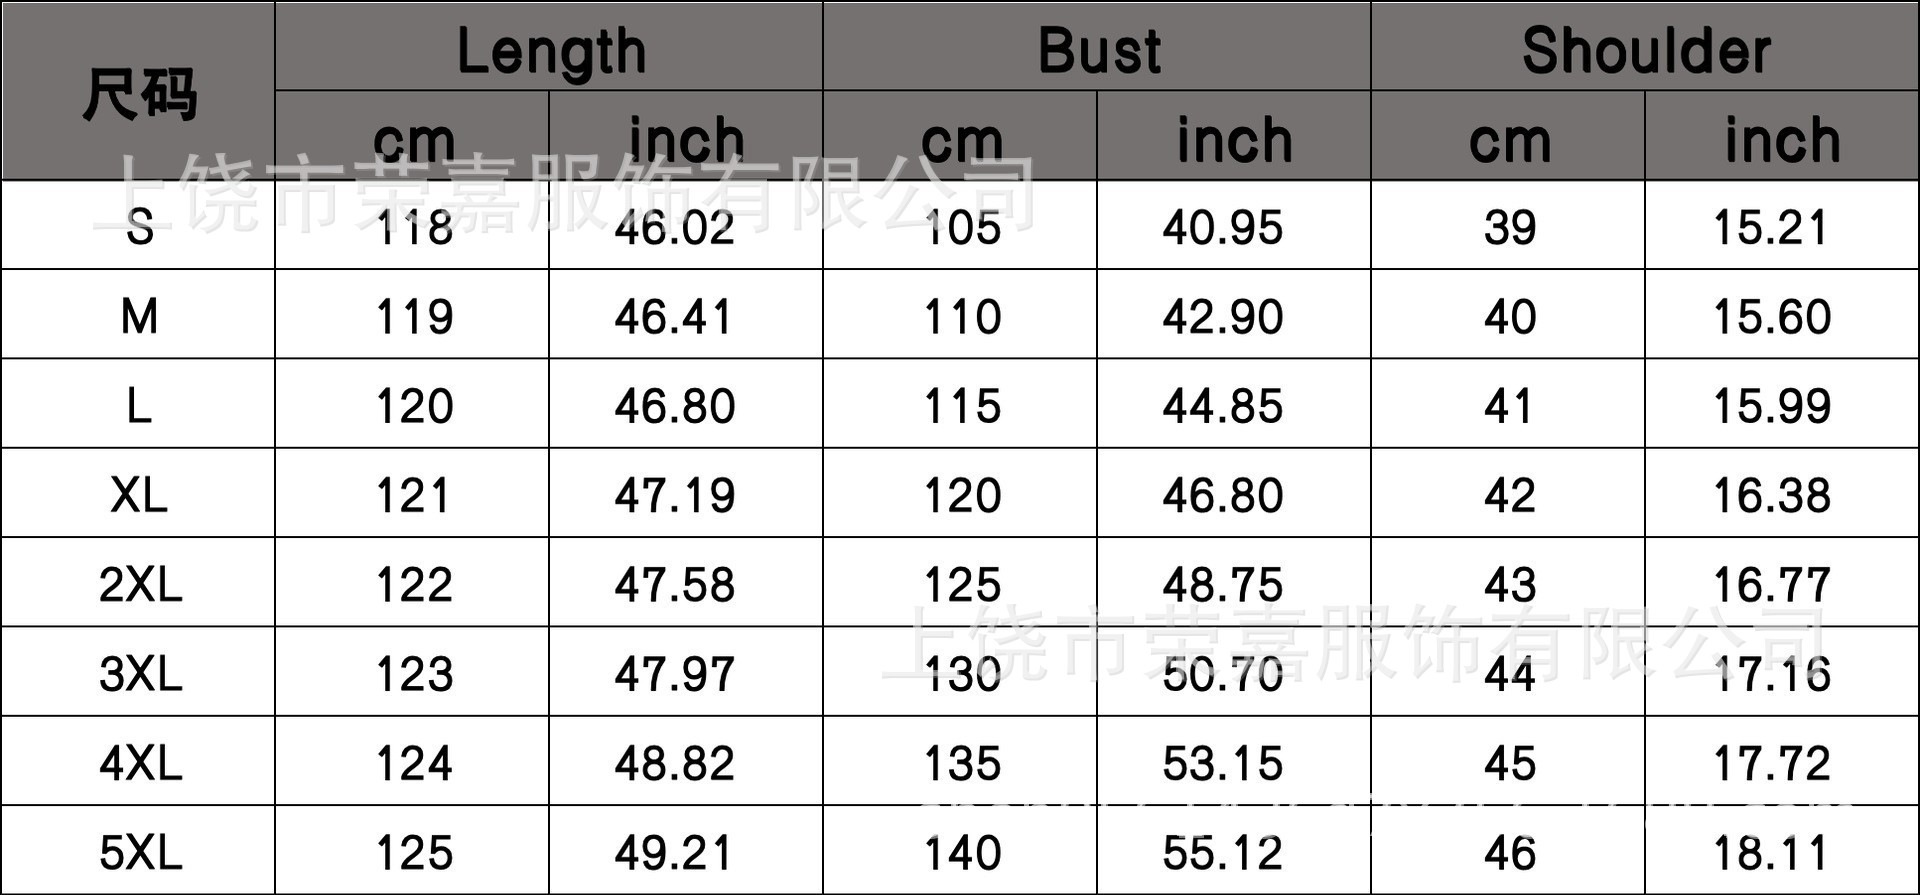Click the 44.85 bust inch cell

click(1222, 406)
